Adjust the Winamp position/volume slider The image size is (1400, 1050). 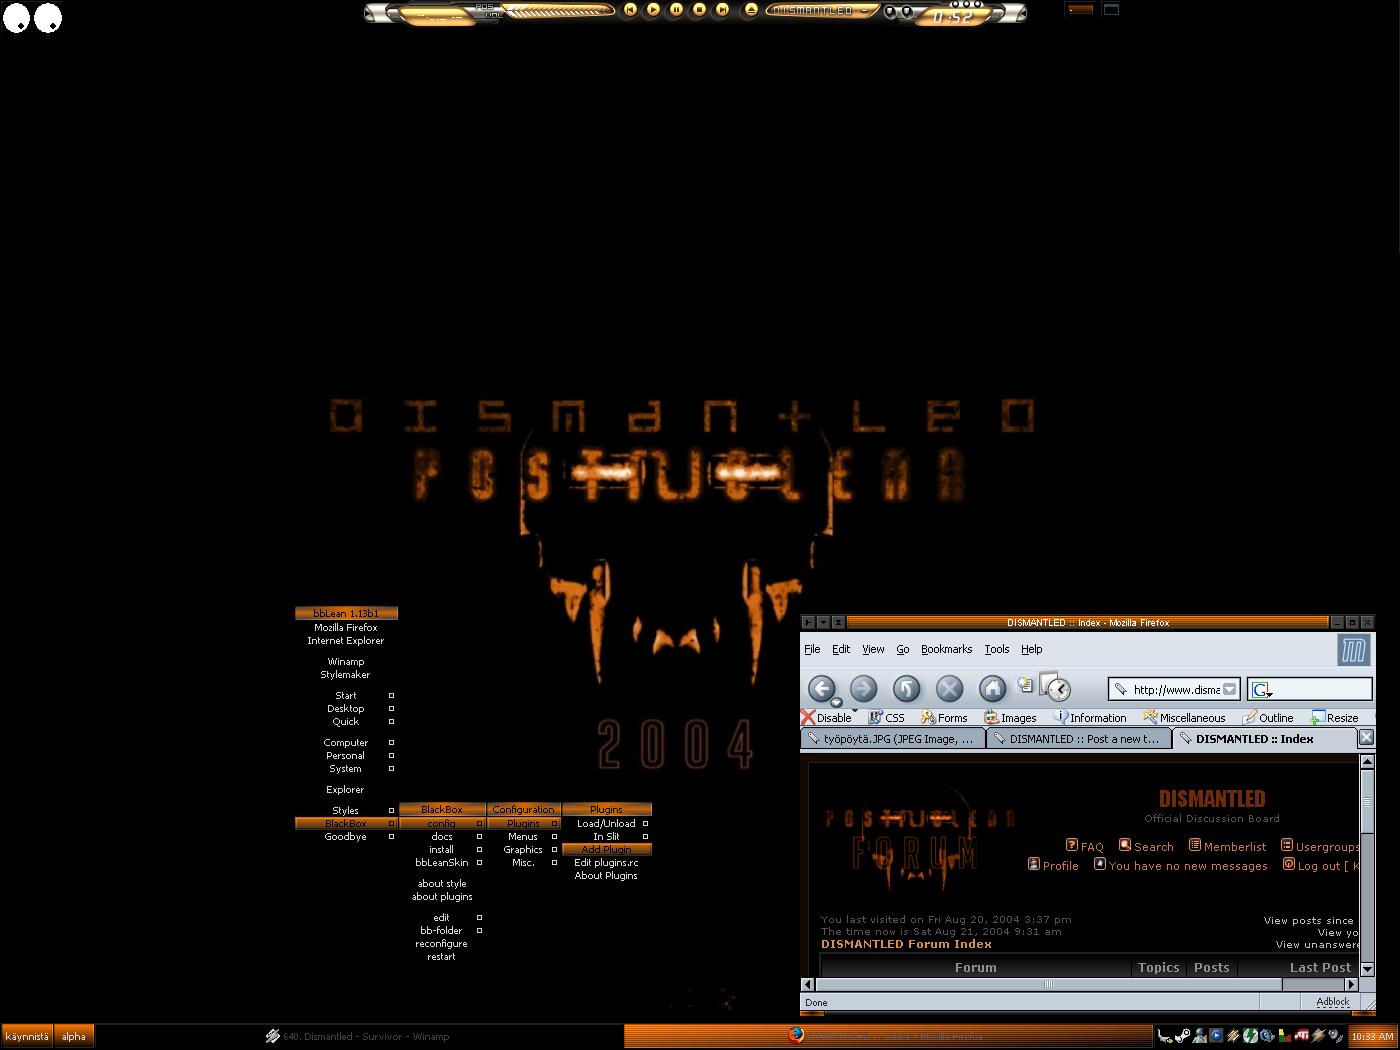(558, 11)
